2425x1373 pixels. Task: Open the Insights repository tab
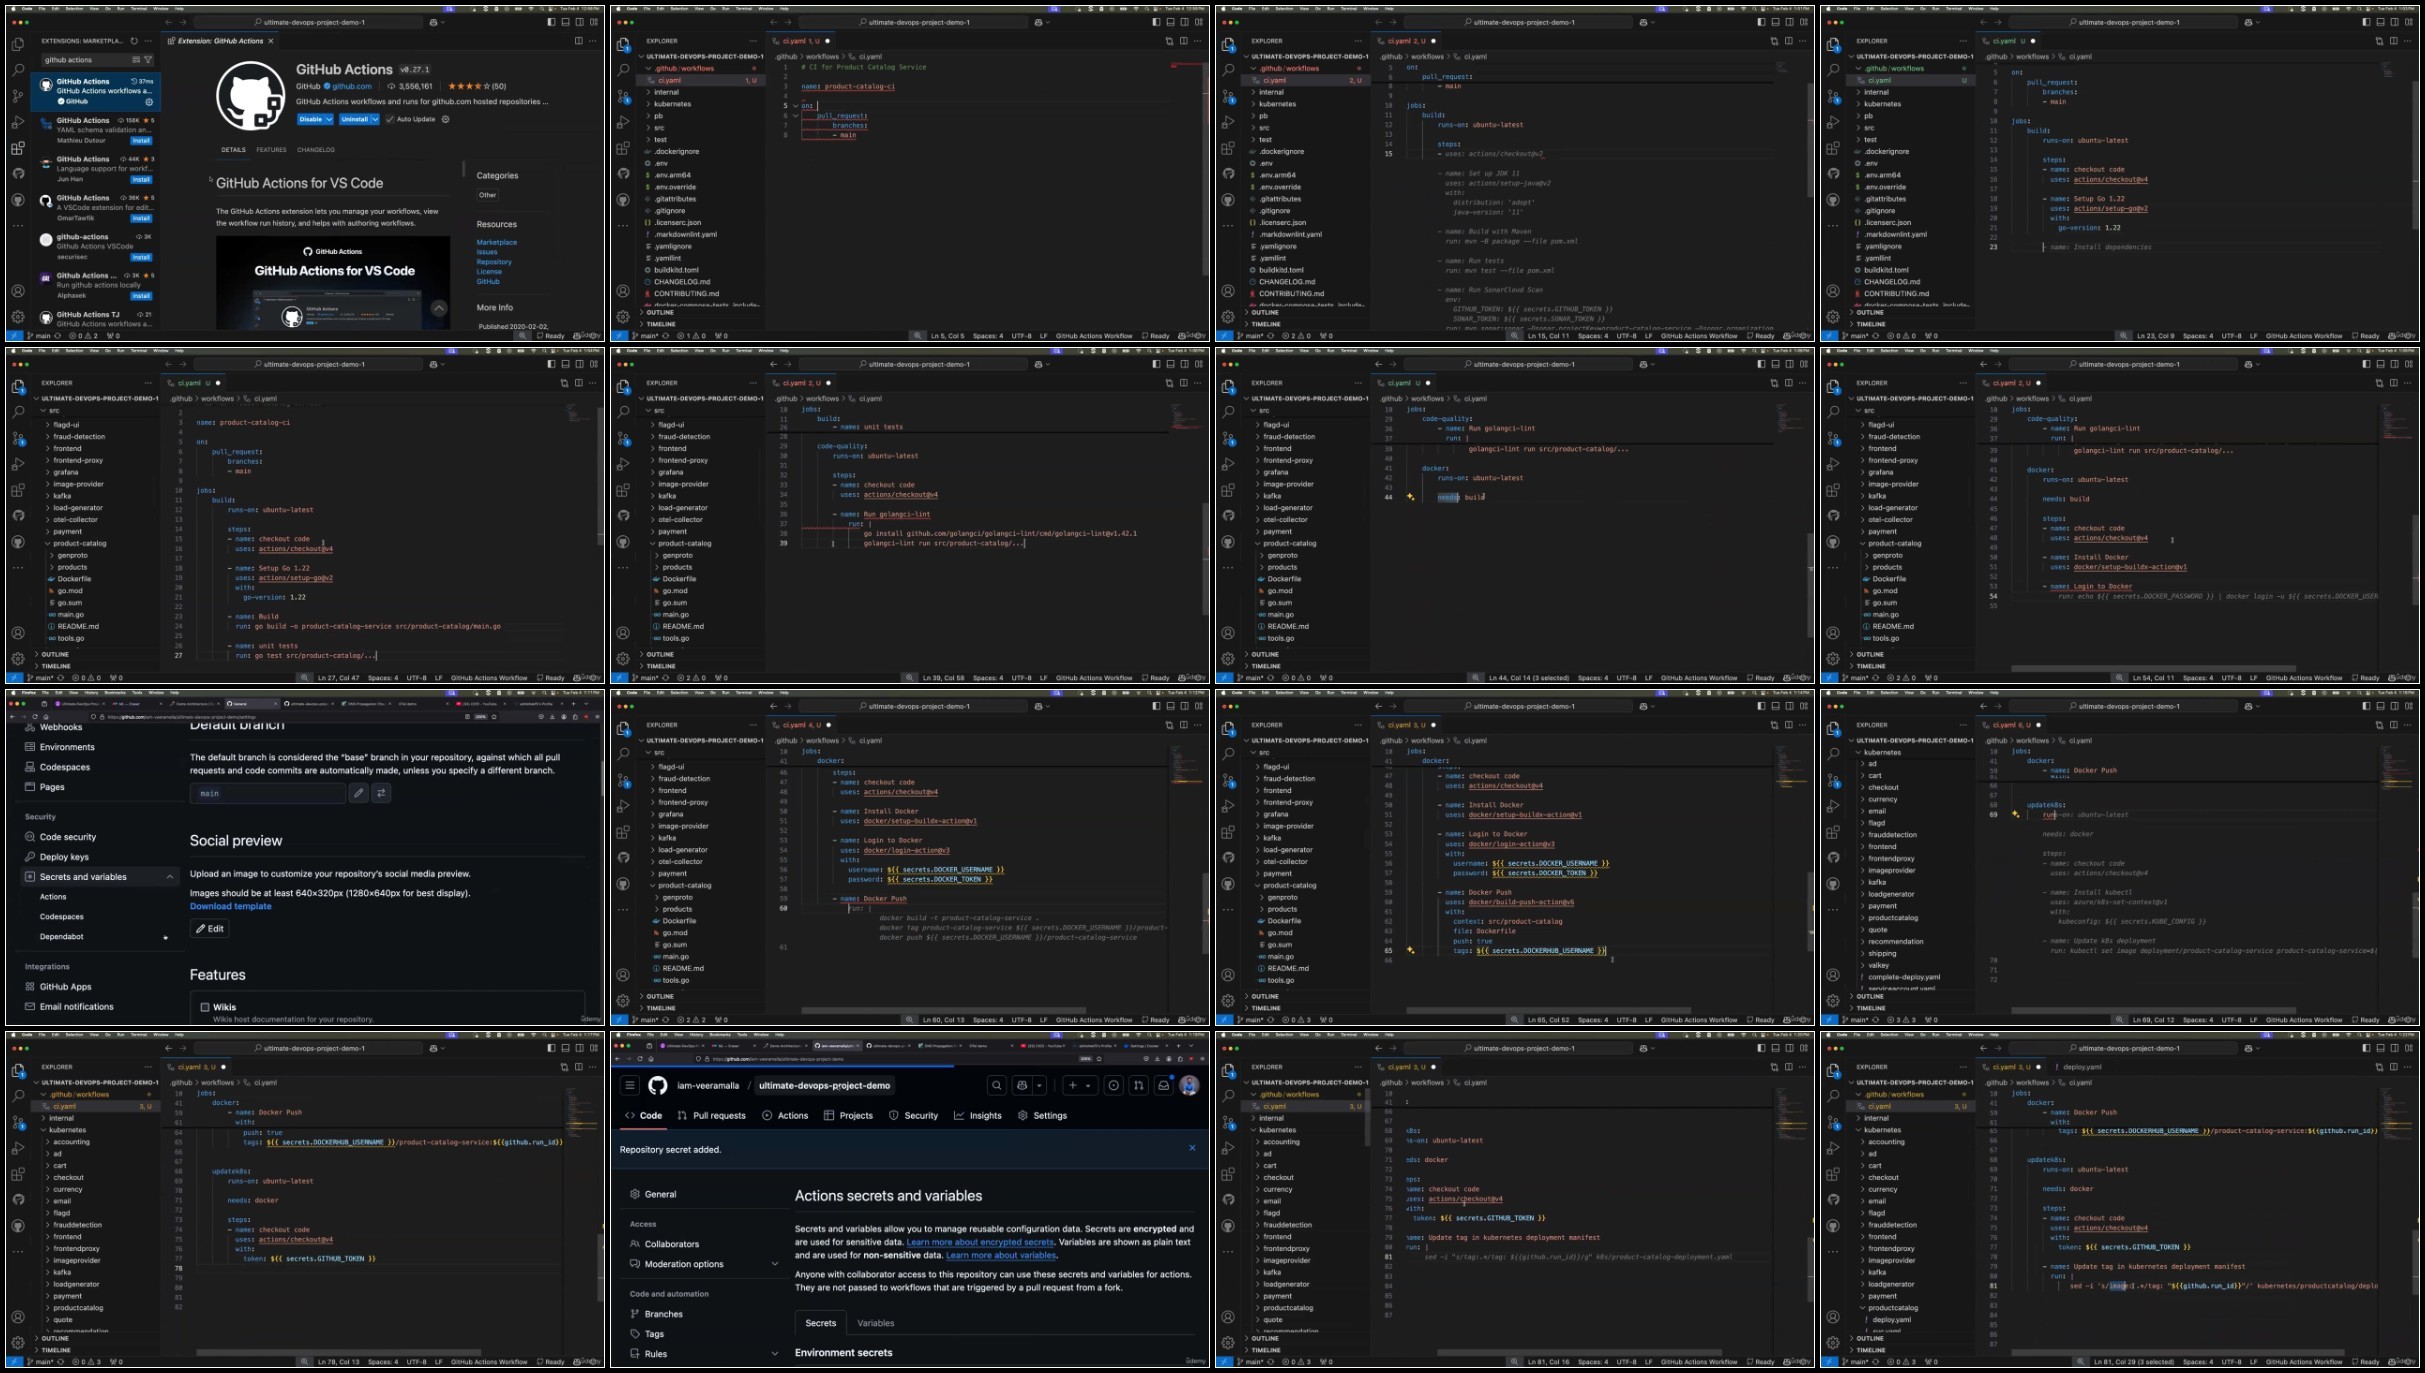978,1115
